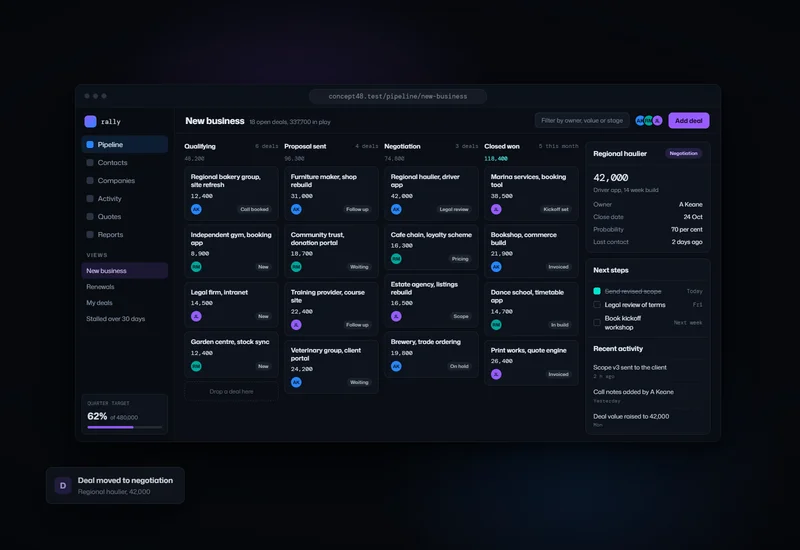Open Quotes via its sidebar icon
The height and width of the screenshot is (550, 800).
point(90,216)
